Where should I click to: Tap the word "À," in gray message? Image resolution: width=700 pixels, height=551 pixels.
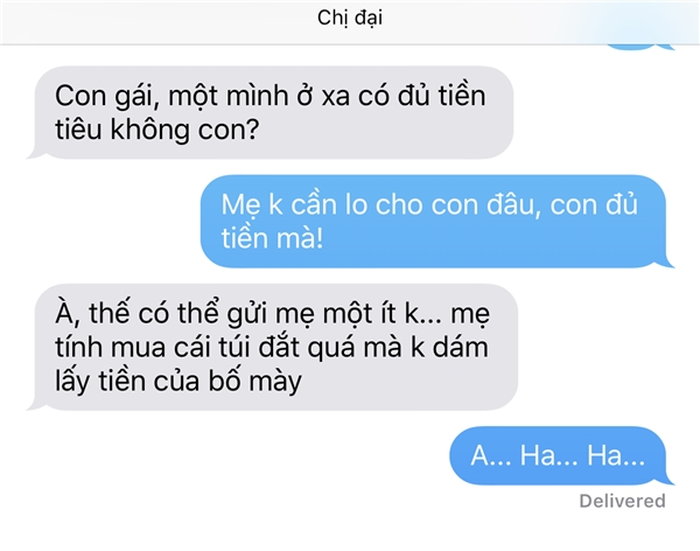point(67,314)
